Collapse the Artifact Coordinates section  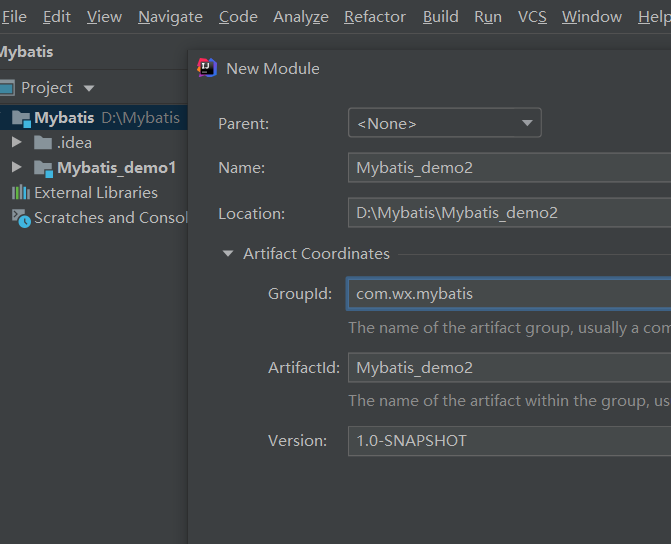tap(227, 254)
